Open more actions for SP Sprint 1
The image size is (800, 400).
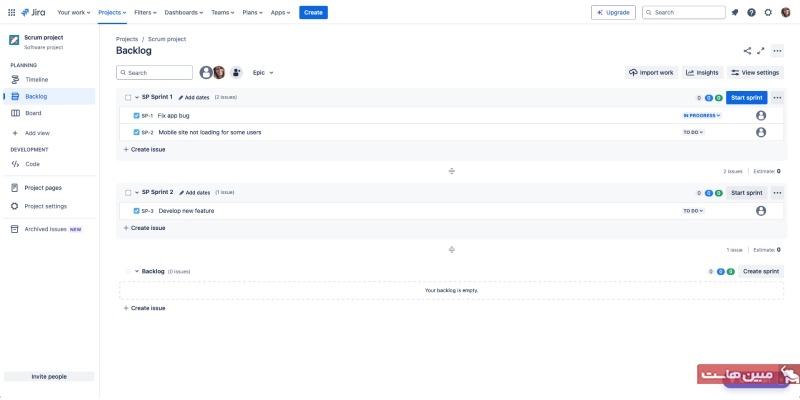(777, 97)
